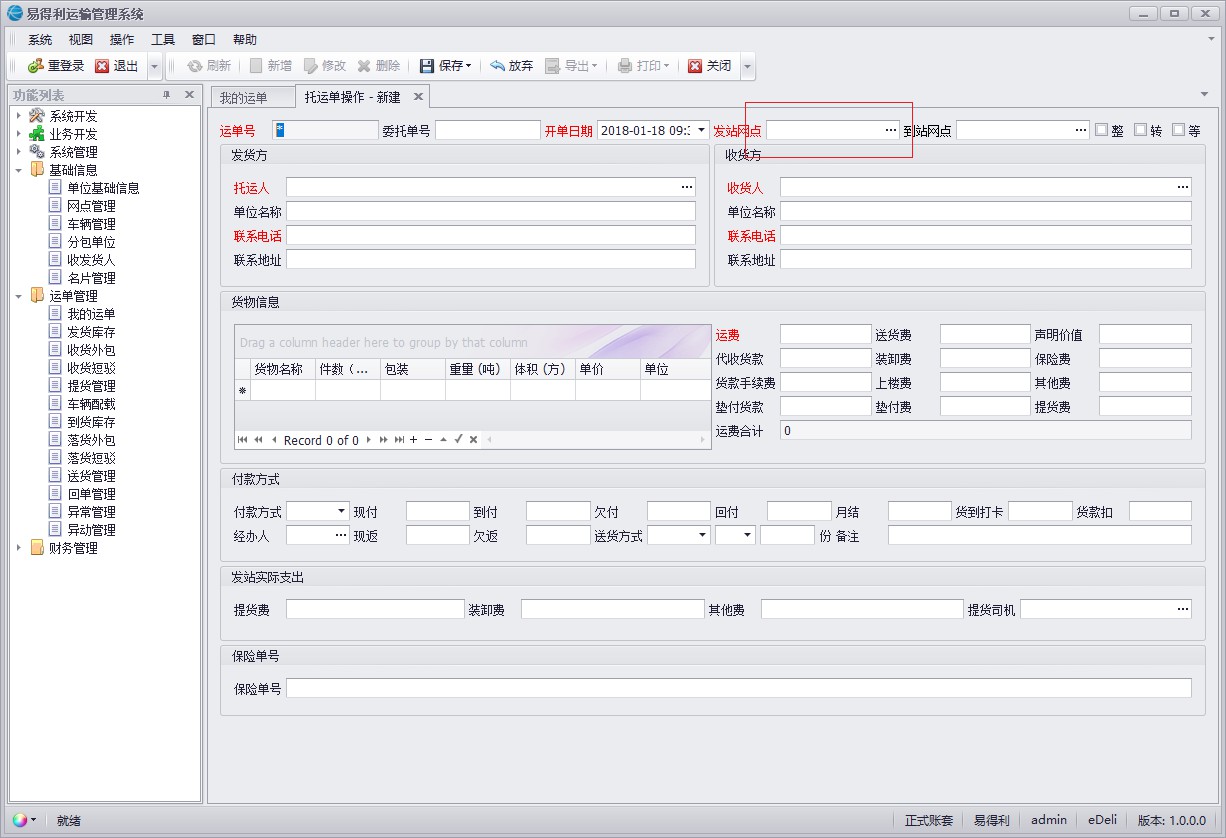Click the browse button beside 托运人
This screenshot has height=838, width=1226.
point(686,186)
